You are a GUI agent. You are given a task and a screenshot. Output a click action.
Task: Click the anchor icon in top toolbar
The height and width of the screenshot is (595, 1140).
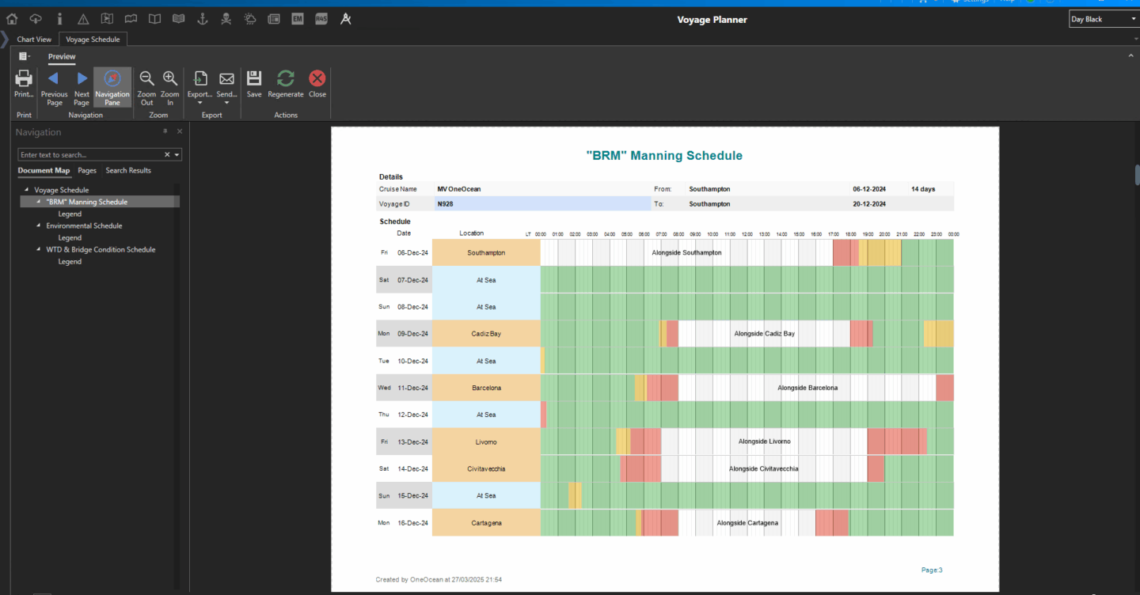coord(200,19)
